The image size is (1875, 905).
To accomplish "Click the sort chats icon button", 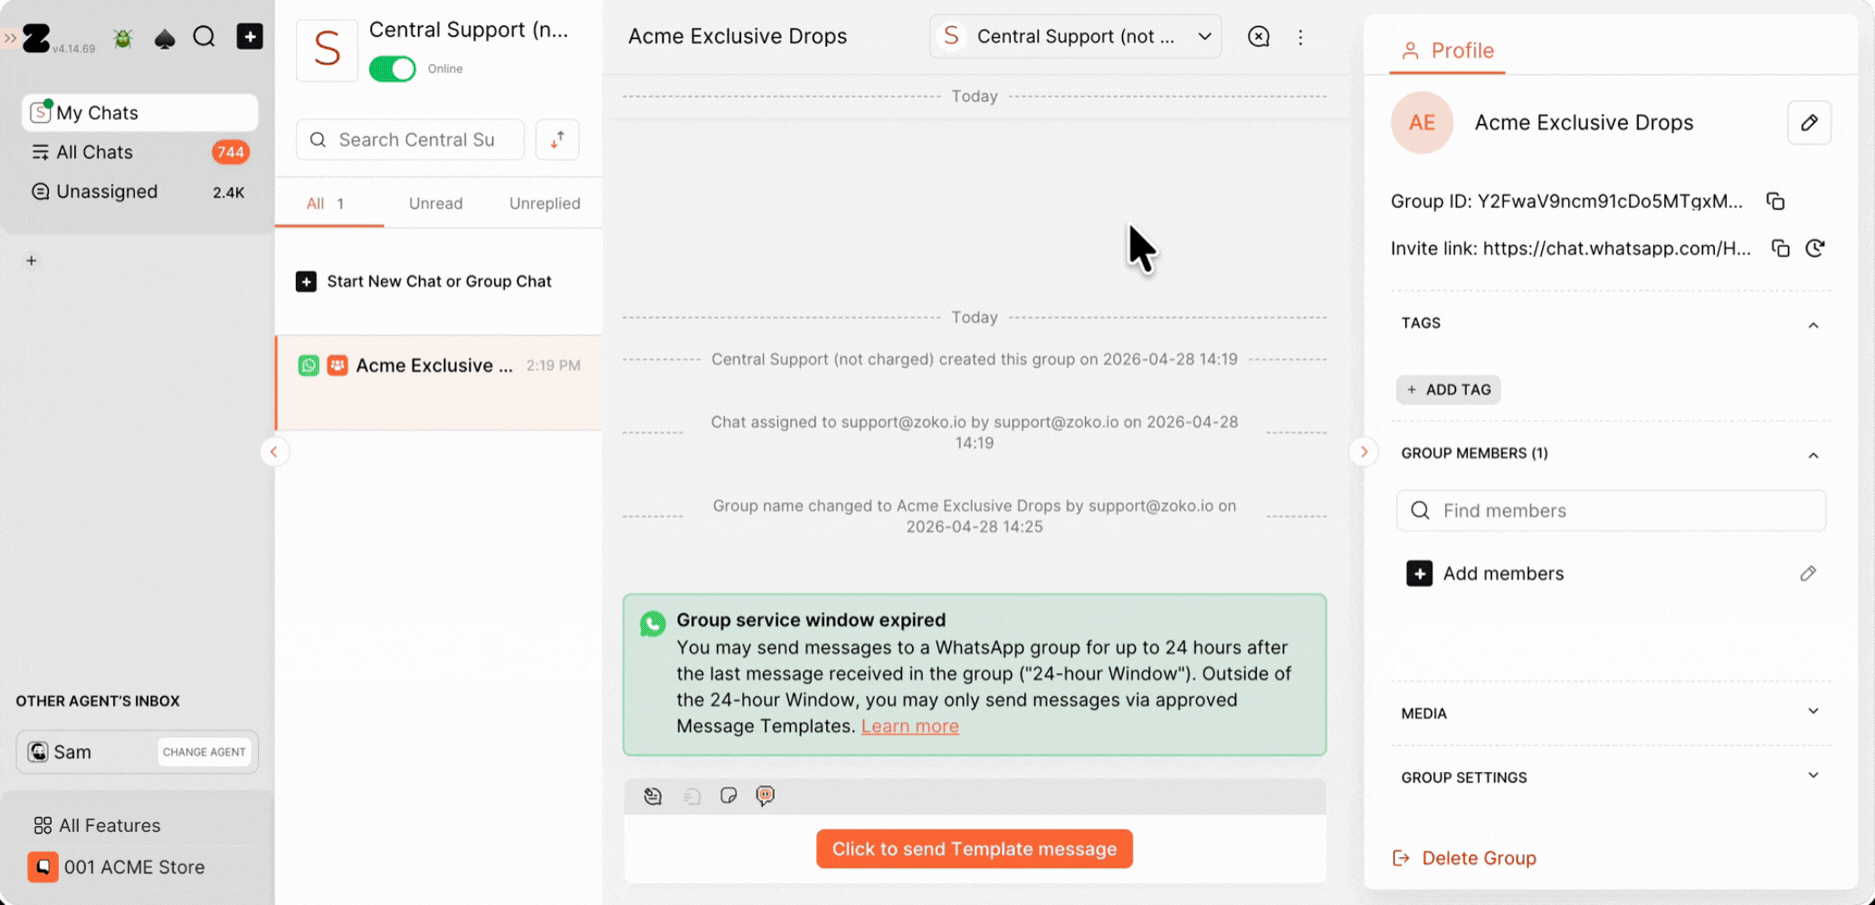I will pos(557,140).
